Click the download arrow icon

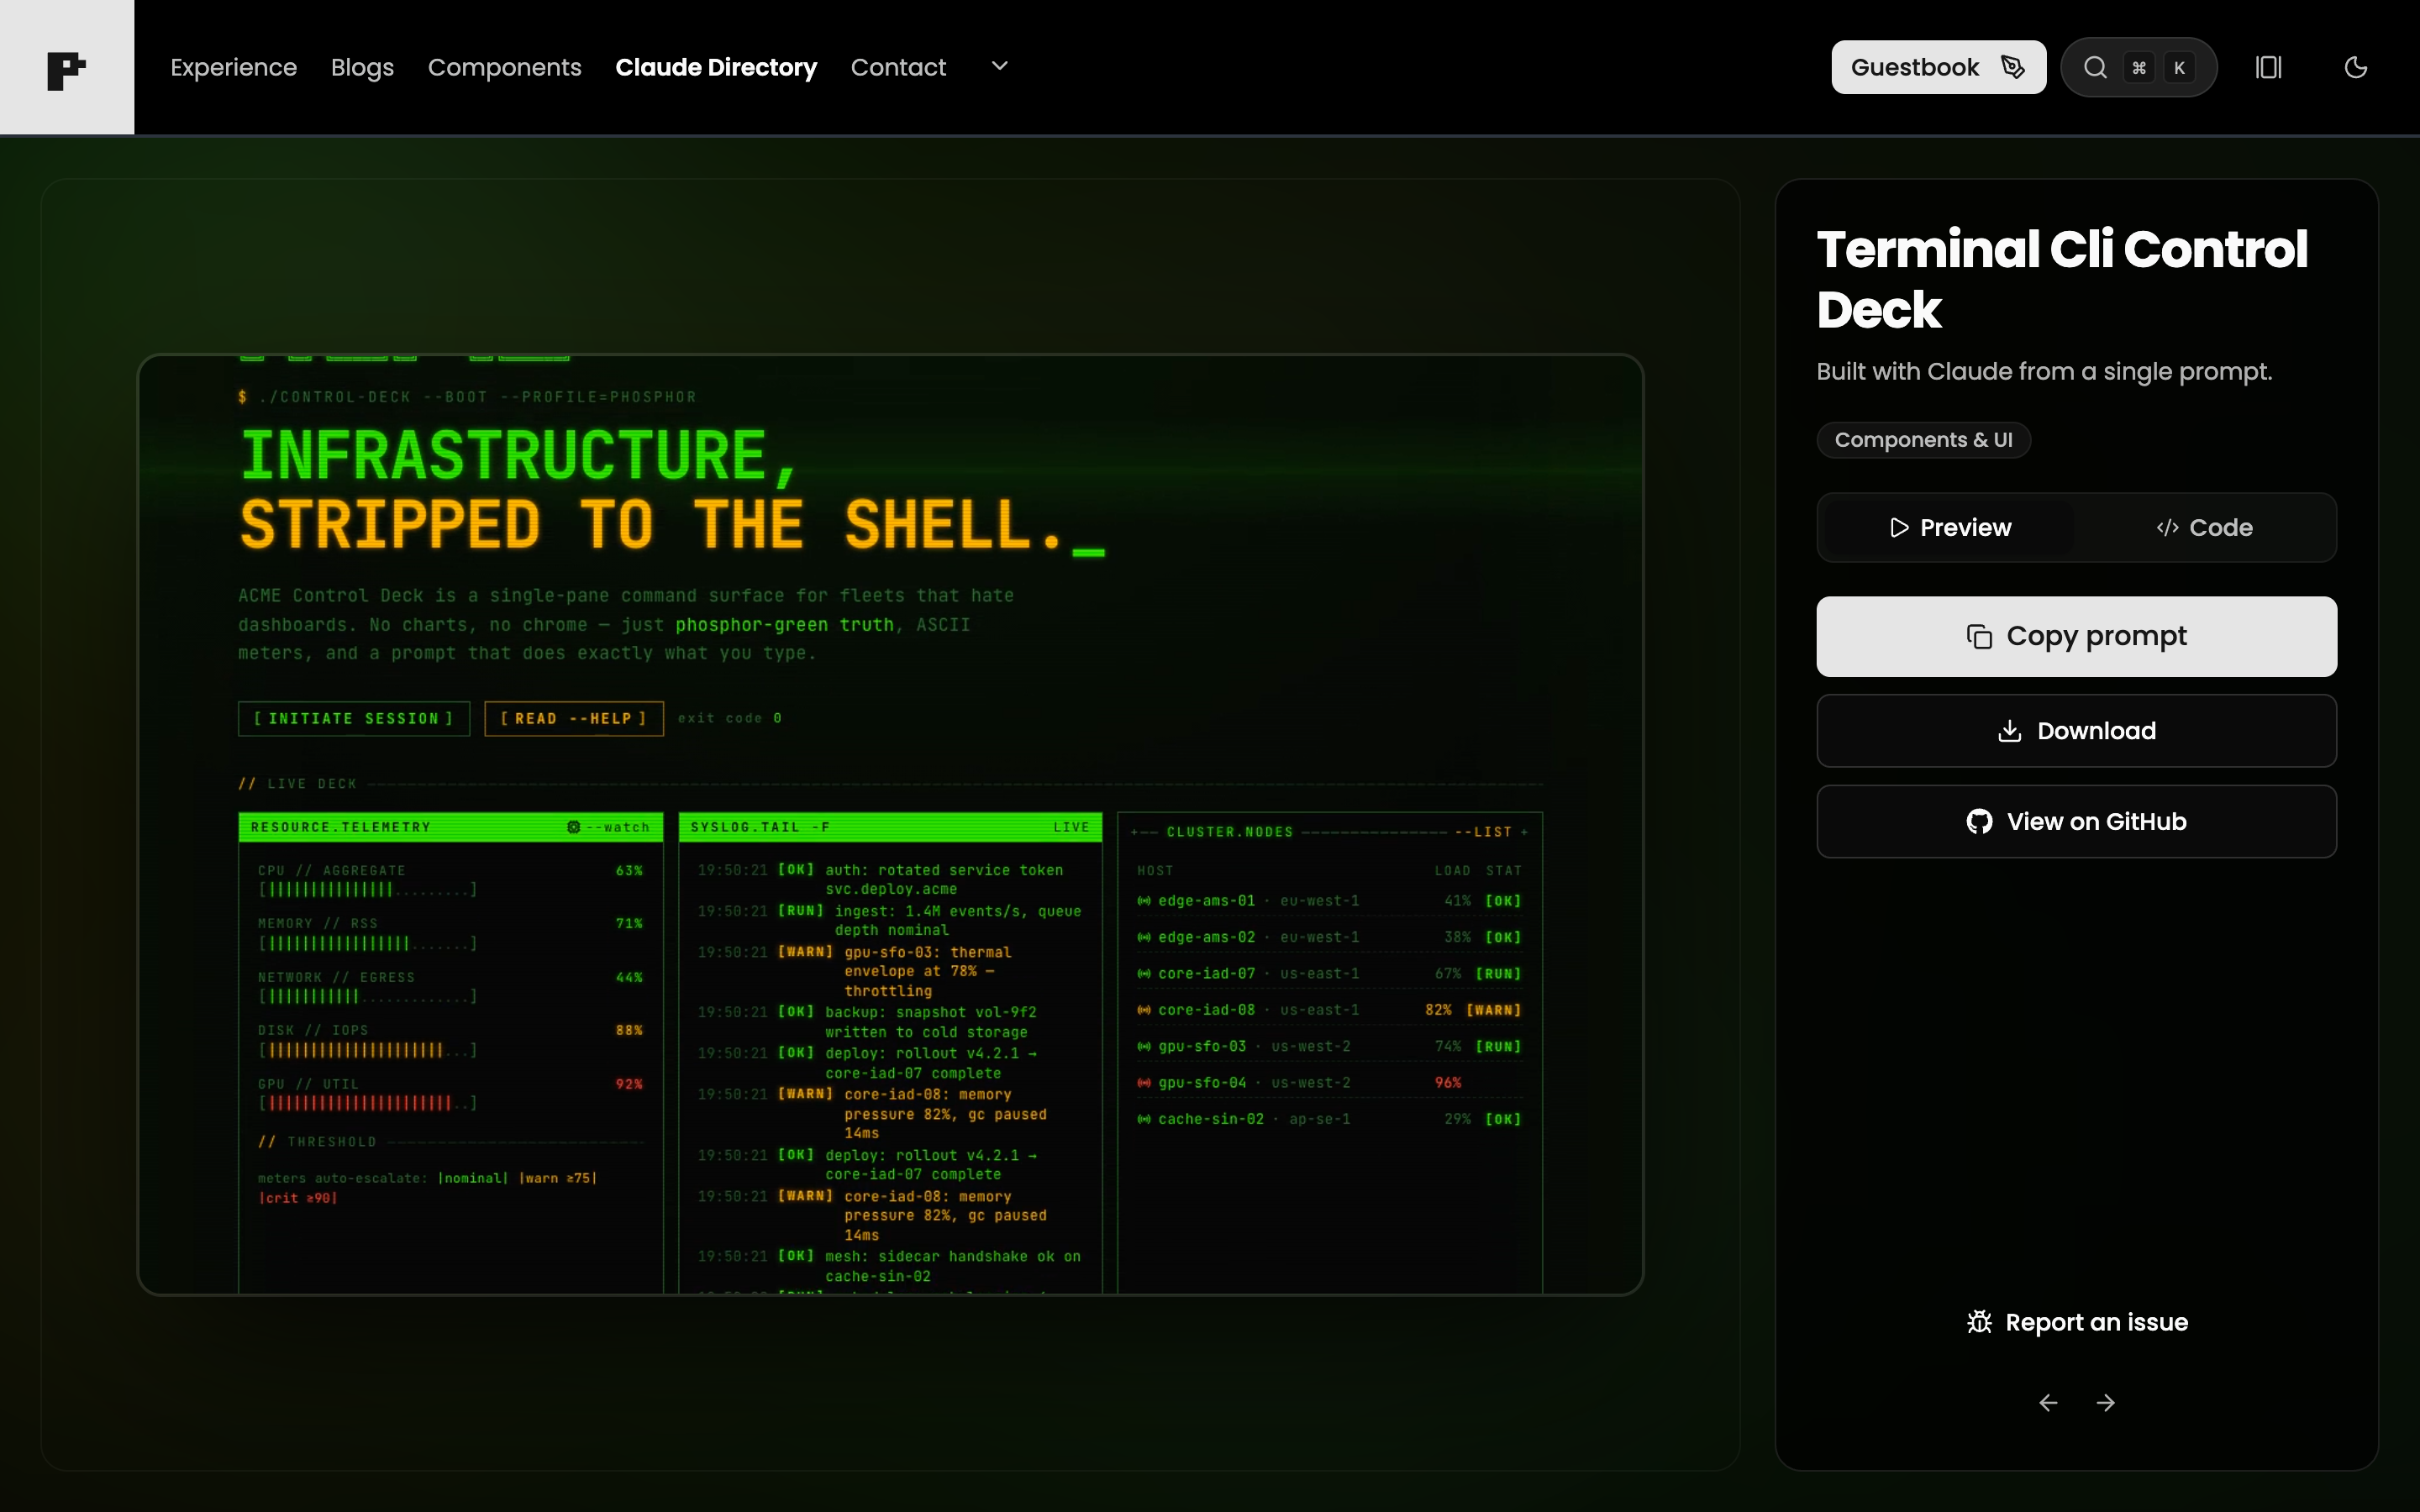click(2009, 731)
